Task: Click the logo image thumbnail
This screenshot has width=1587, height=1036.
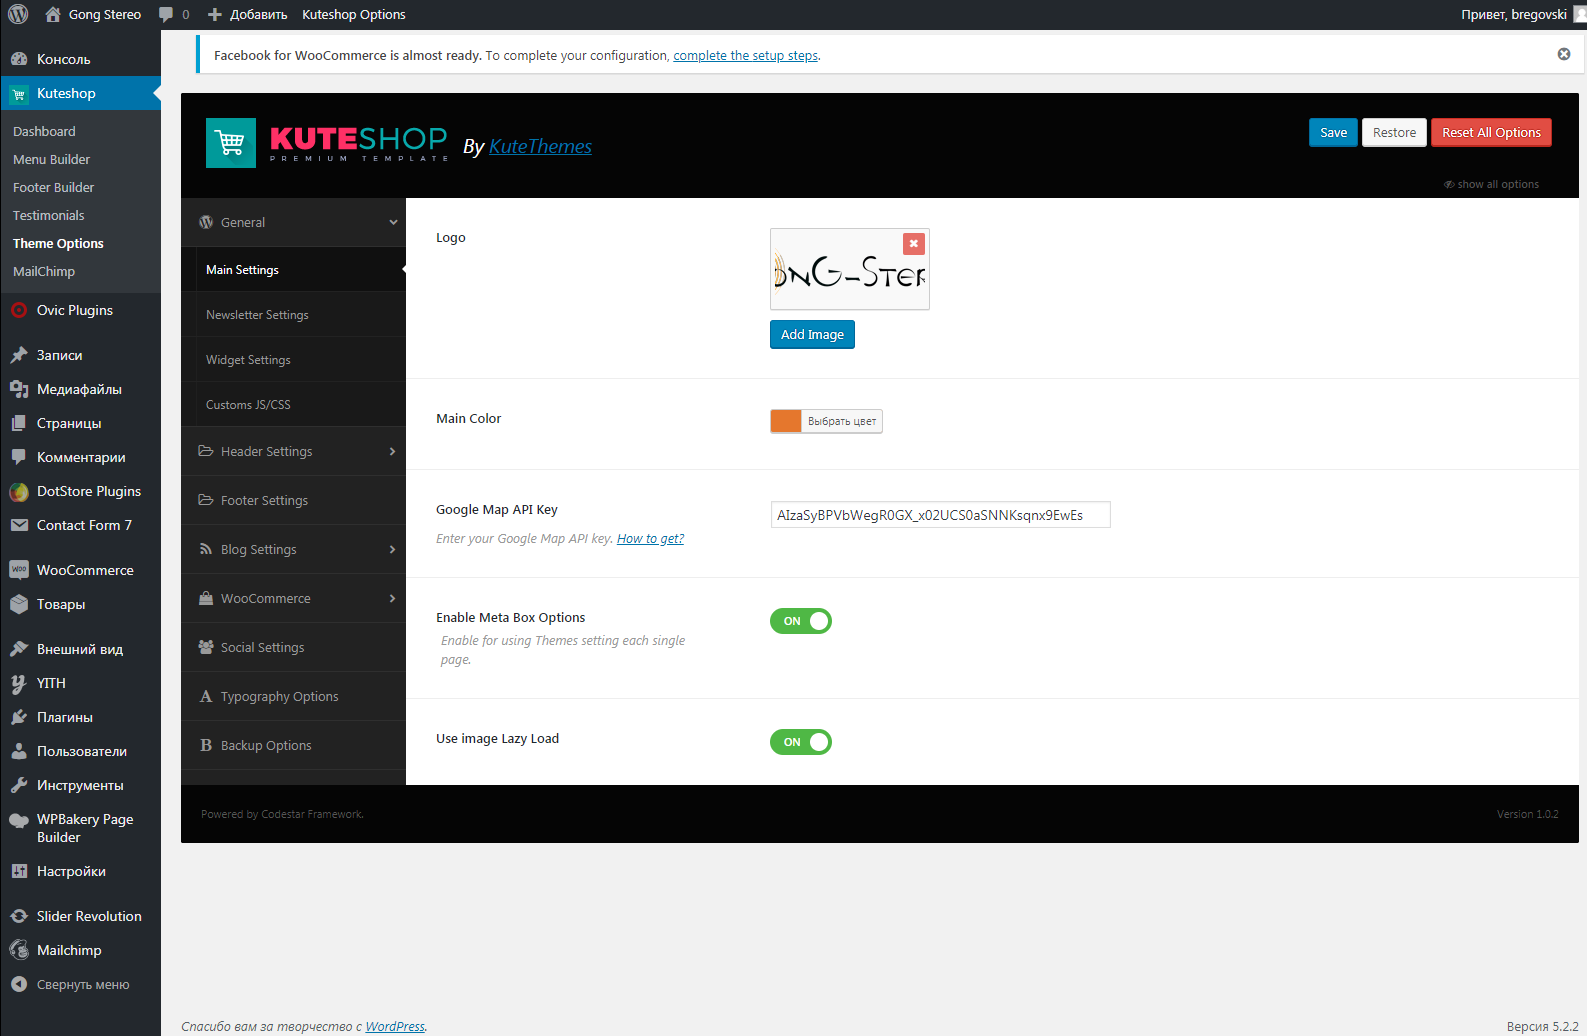Action: tap(850, 270)
